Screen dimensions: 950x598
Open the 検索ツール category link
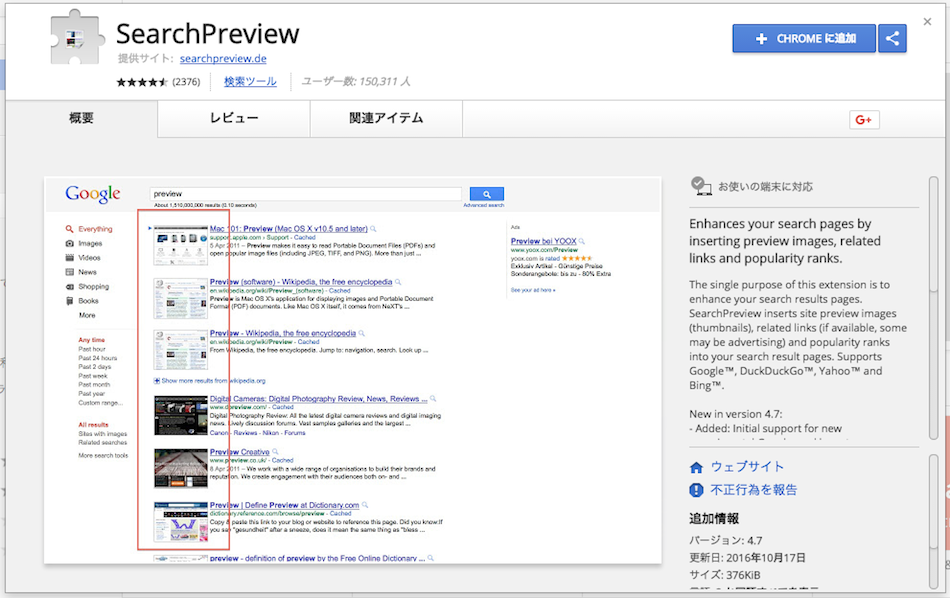[x=250, y=81]
